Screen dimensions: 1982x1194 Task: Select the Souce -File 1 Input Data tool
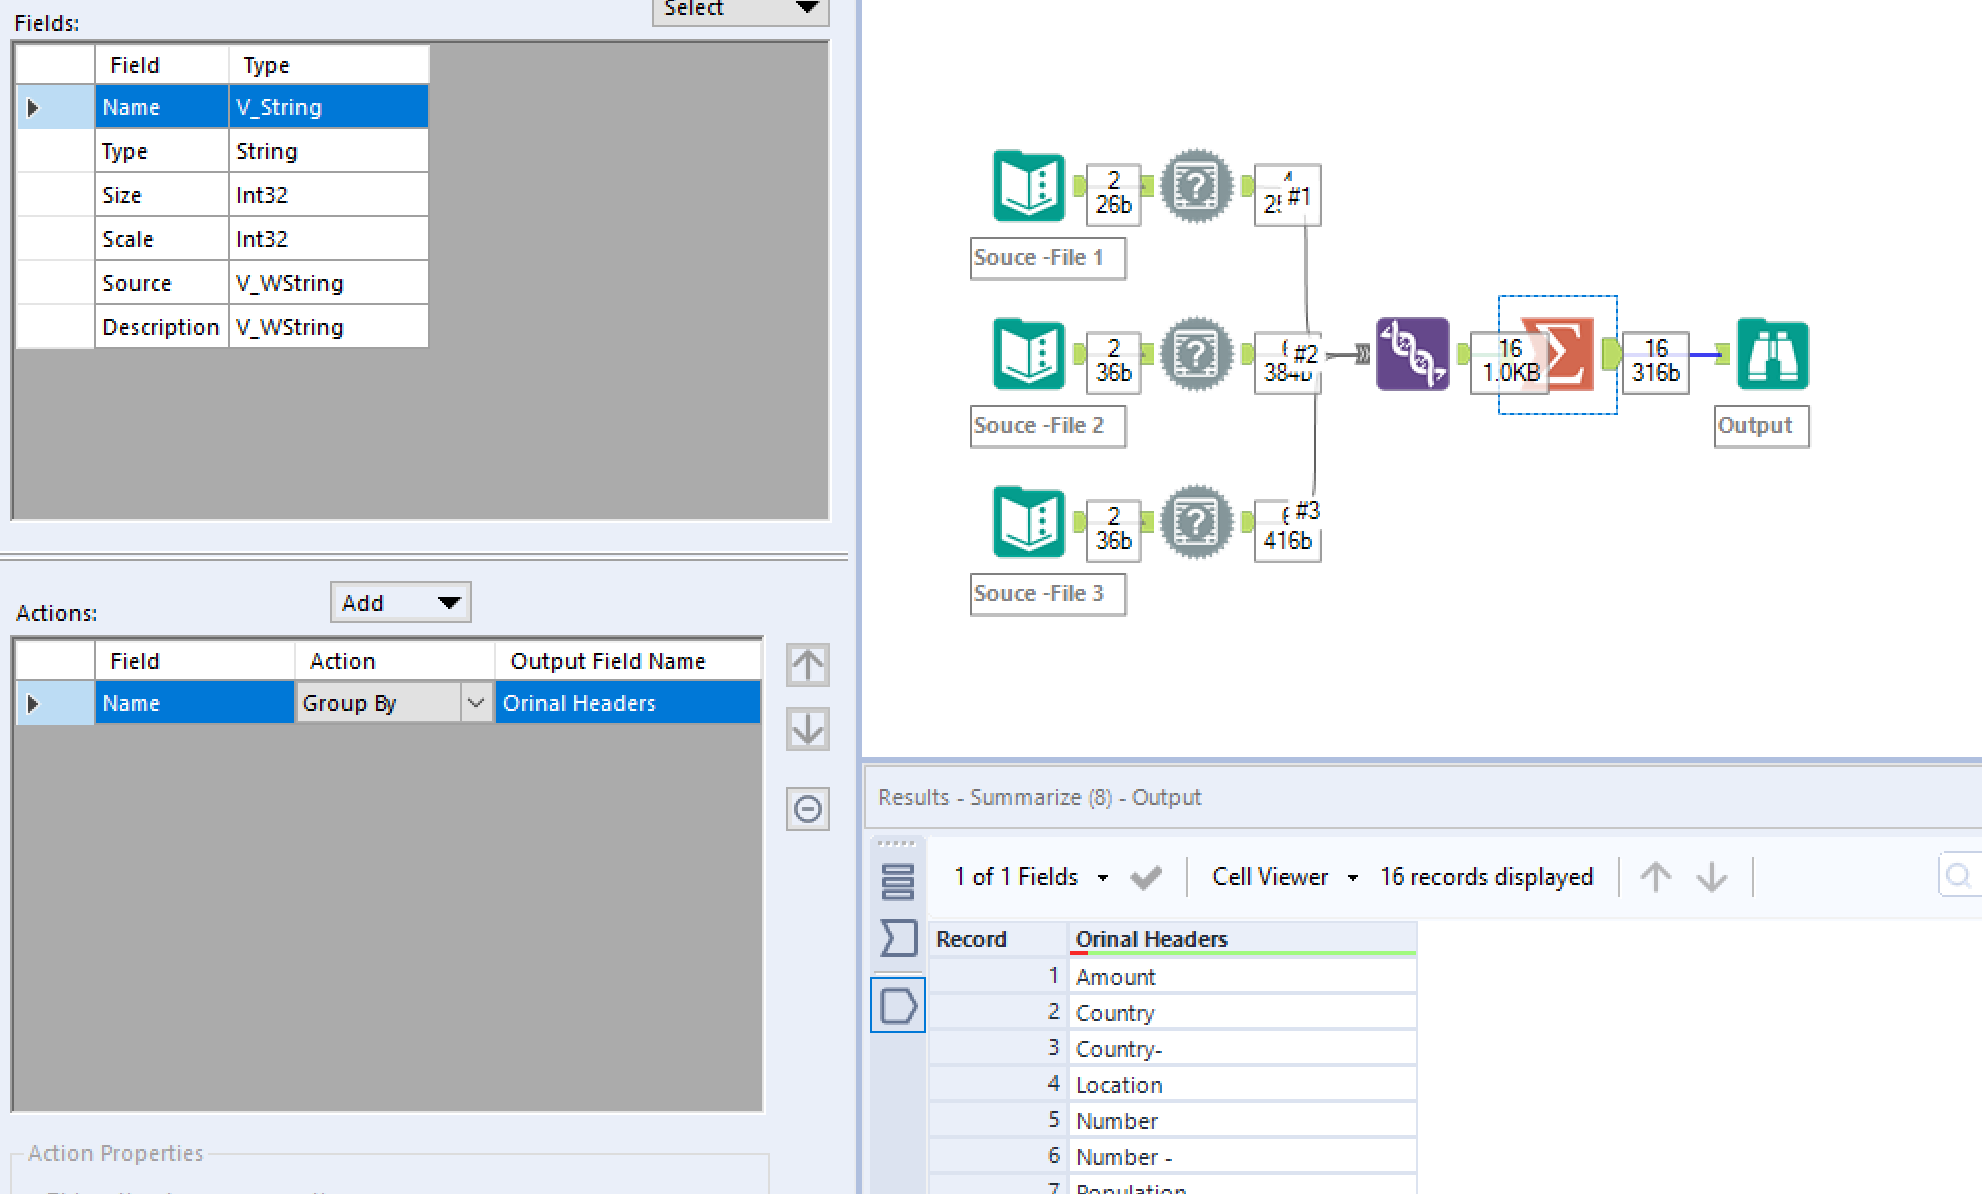coord(1027,186)
